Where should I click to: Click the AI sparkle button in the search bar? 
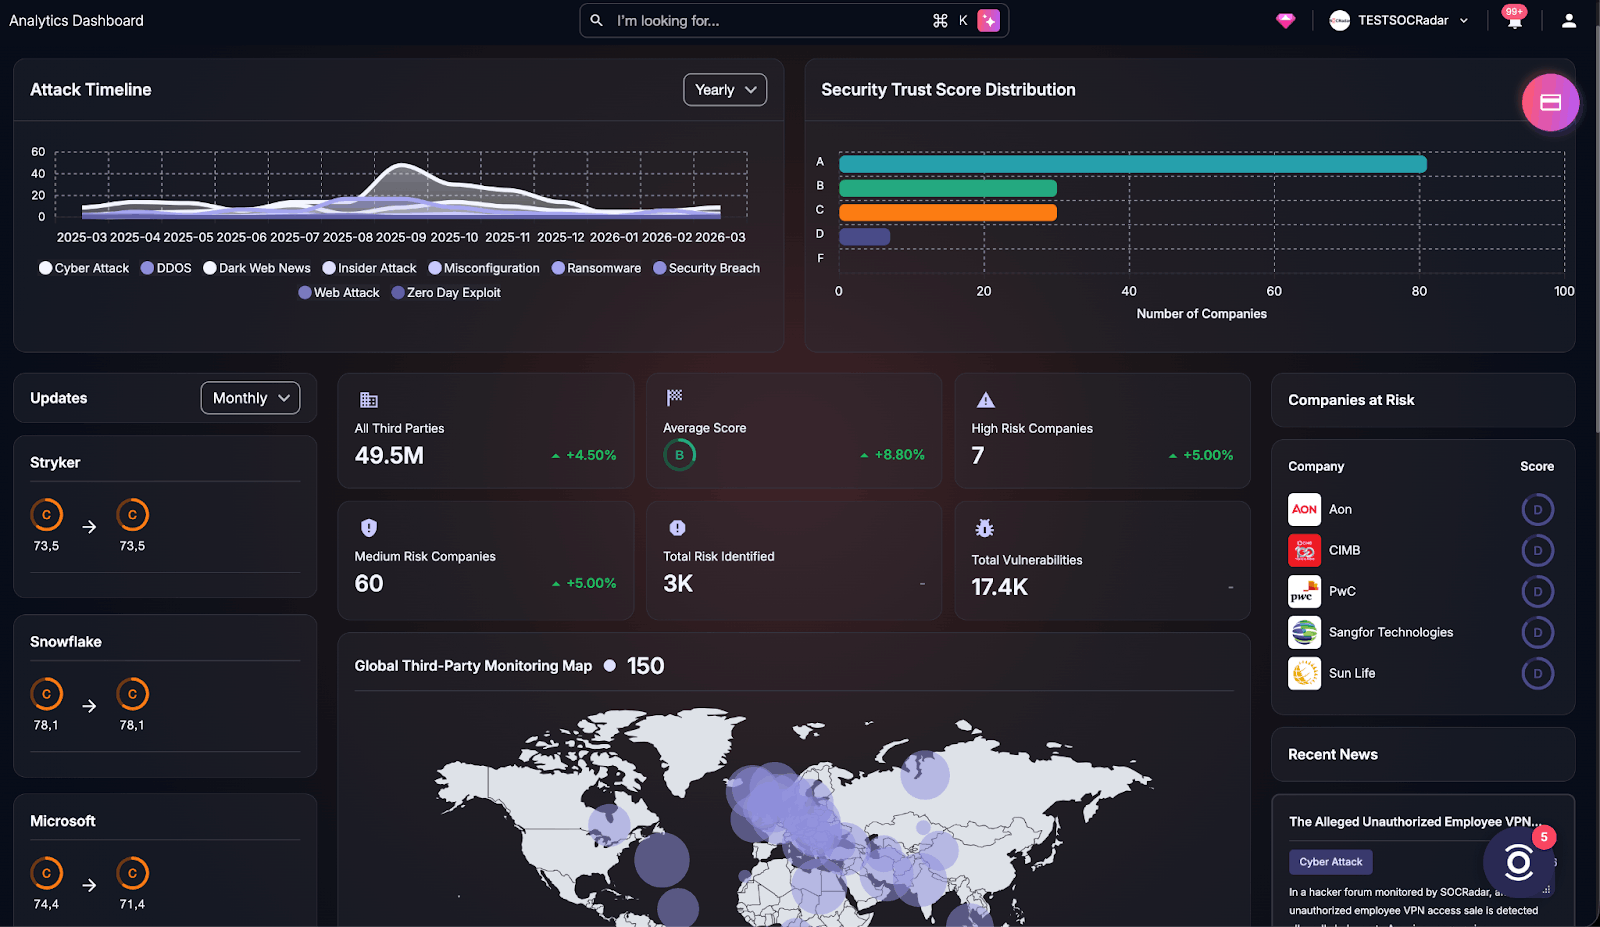tap(989, 20)
